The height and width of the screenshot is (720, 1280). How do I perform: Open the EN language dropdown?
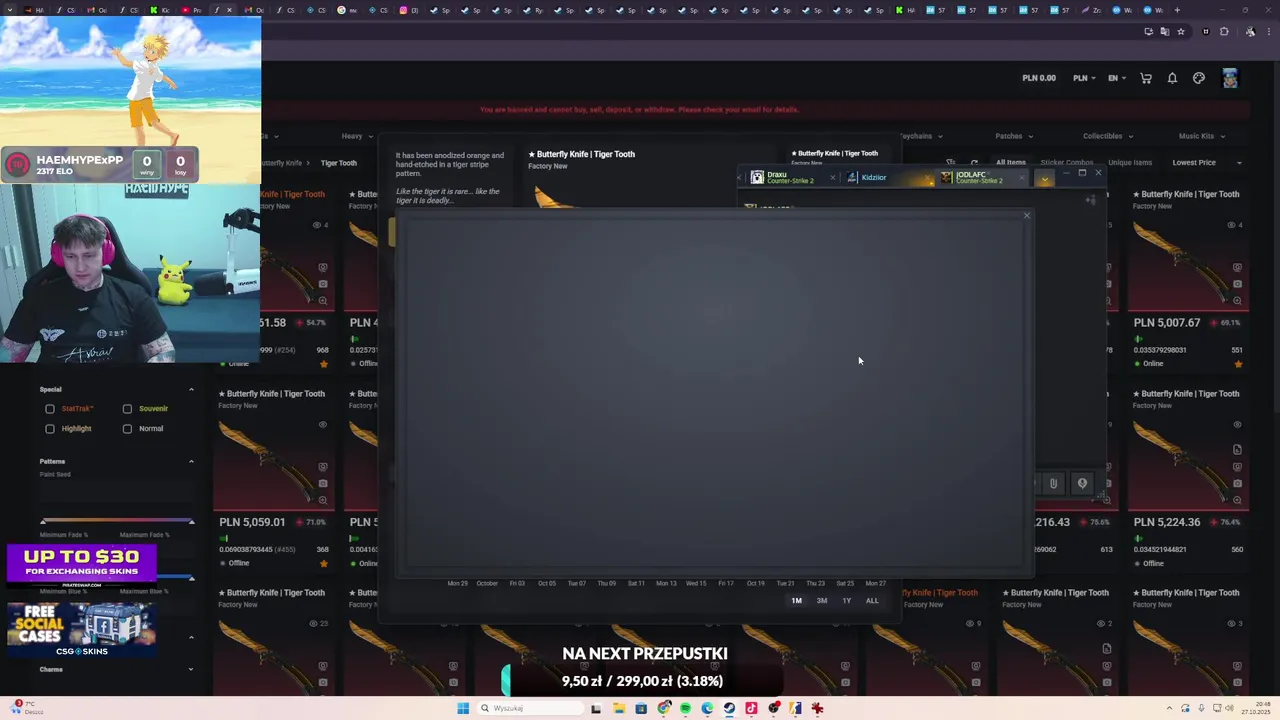click(1117, 78)
